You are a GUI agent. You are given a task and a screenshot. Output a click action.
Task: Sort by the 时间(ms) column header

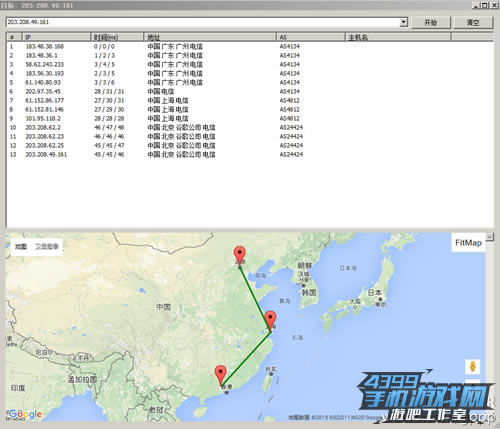[x=117, y=37]
